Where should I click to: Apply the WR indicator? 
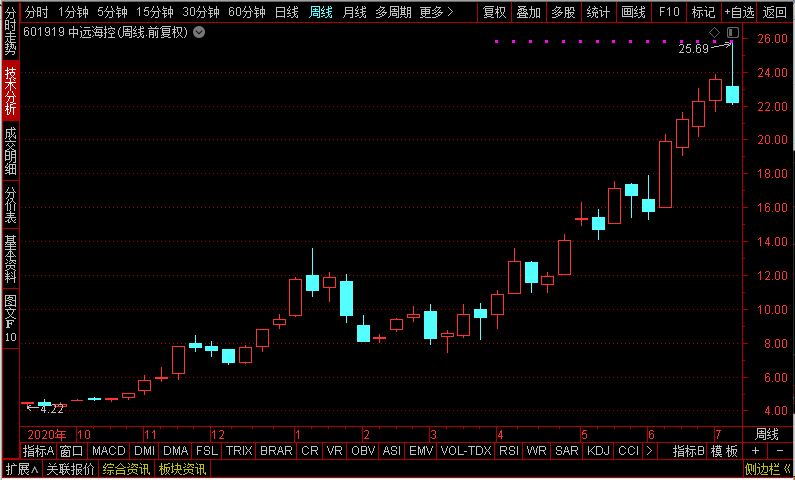pyautogui.click(x=536, y=451)
